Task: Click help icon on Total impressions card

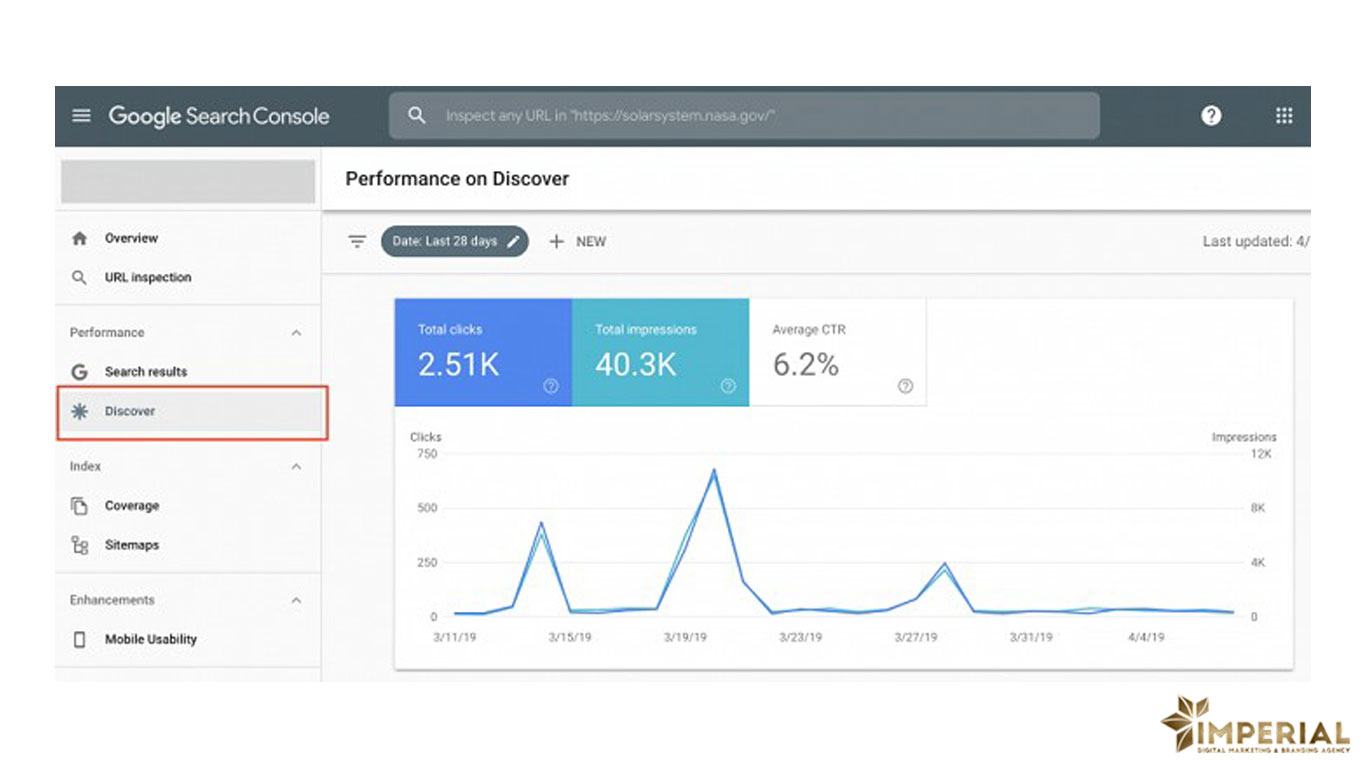Action: tap(728, 386)
